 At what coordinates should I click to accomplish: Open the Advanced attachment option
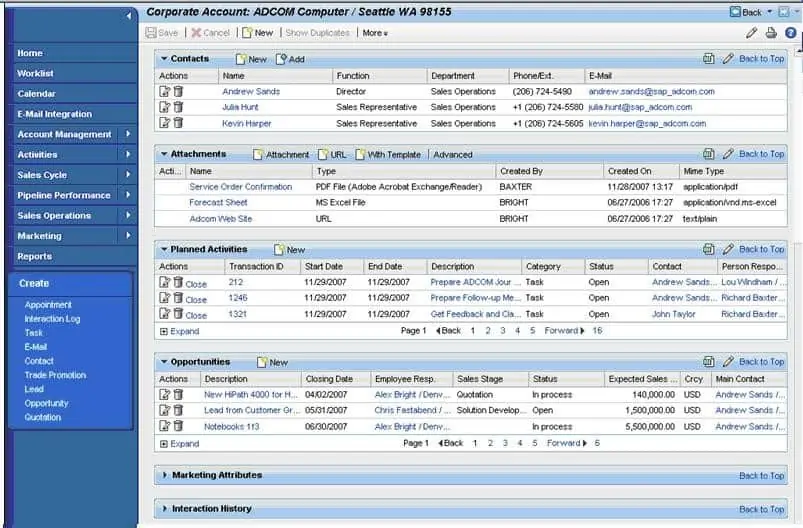coord(453,155)
